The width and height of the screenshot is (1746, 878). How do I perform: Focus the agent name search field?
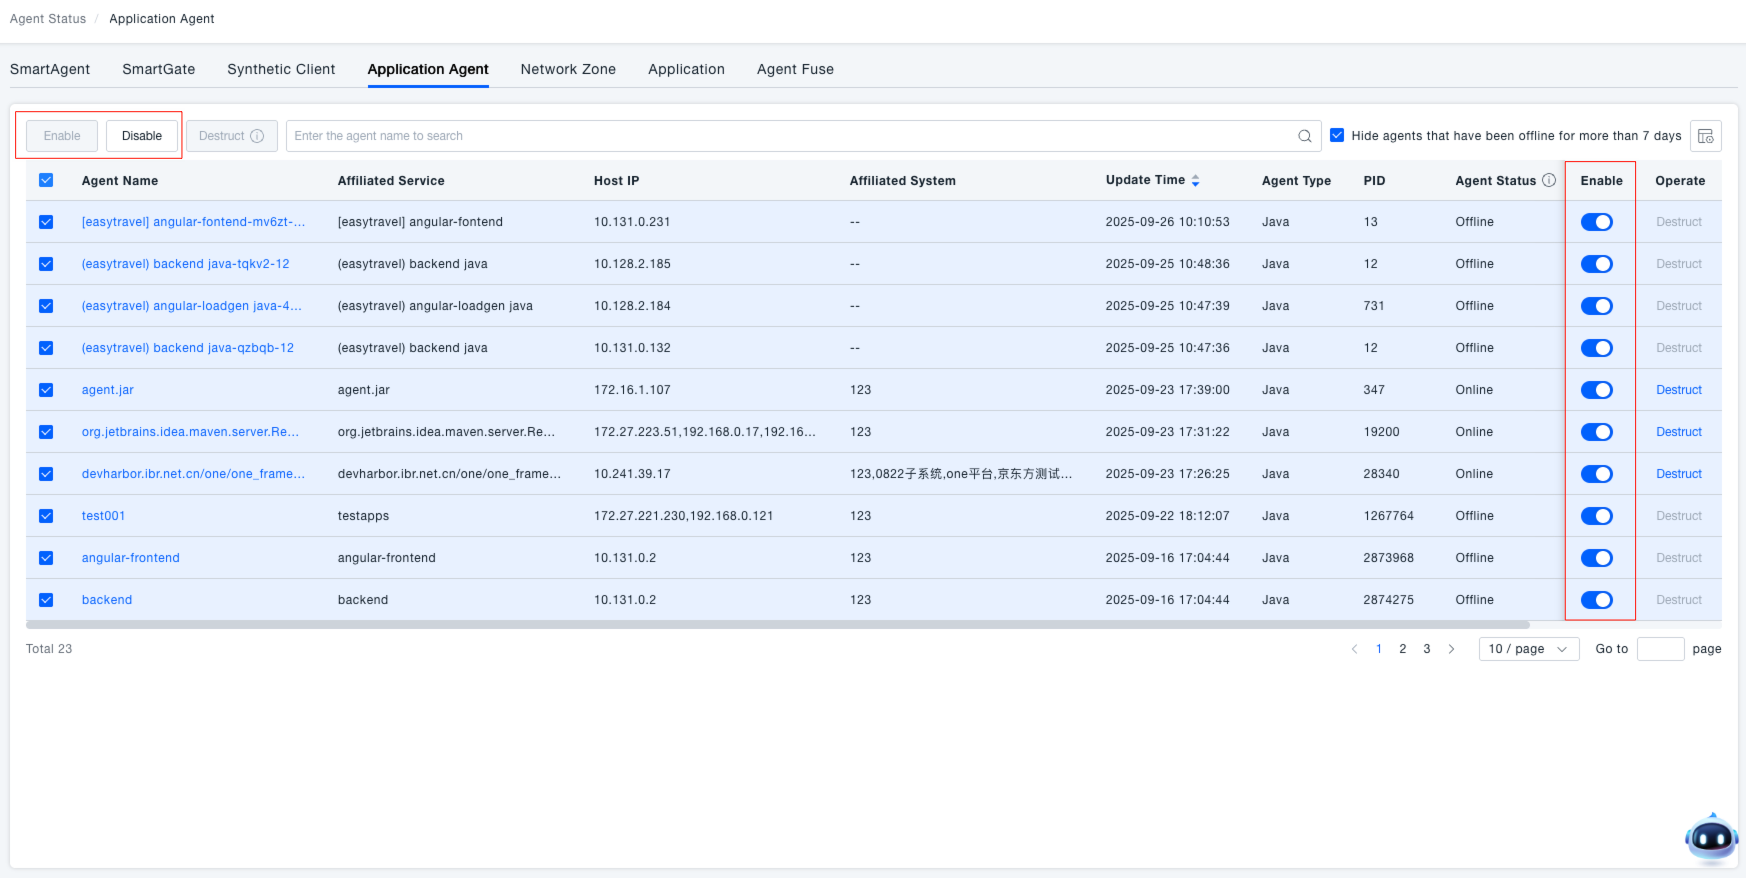[790, 136]
